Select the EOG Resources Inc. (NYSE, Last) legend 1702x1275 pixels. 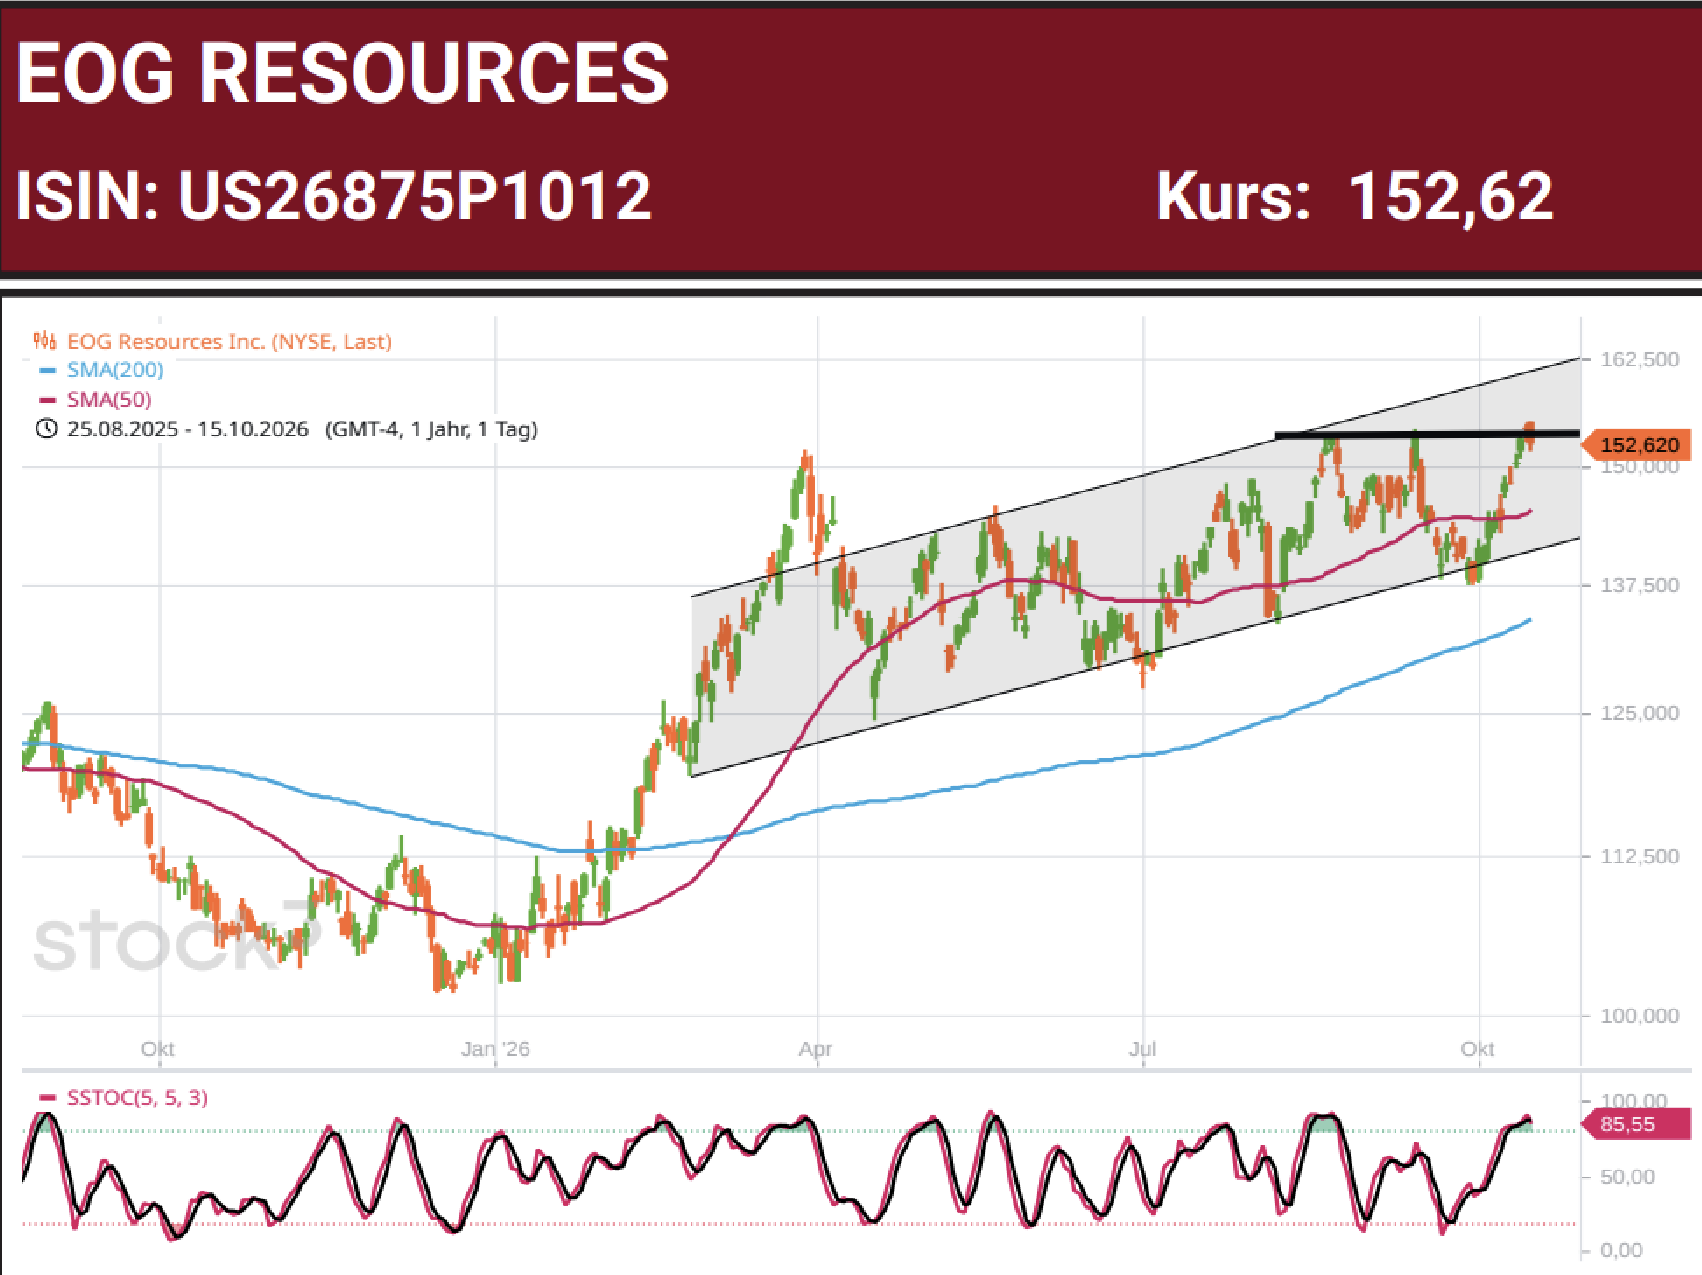[229, 342]
